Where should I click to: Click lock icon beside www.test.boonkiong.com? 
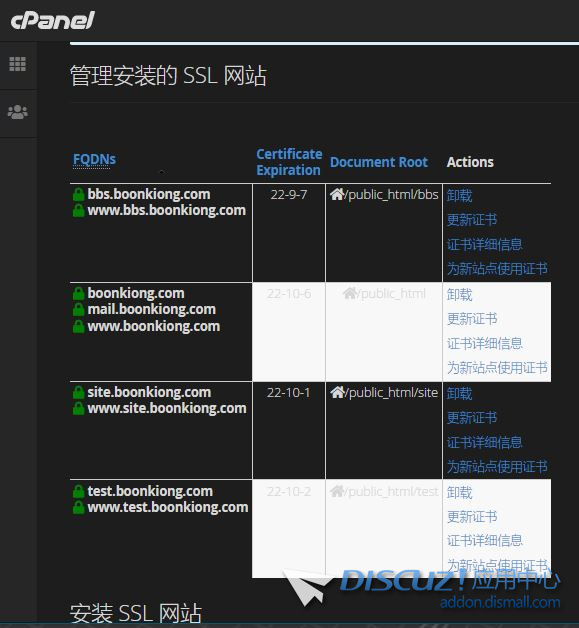(x=78, y=507)
